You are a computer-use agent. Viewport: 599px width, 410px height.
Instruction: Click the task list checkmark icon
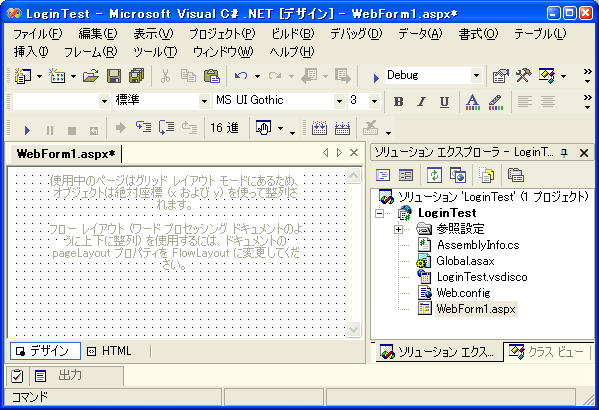17,376
